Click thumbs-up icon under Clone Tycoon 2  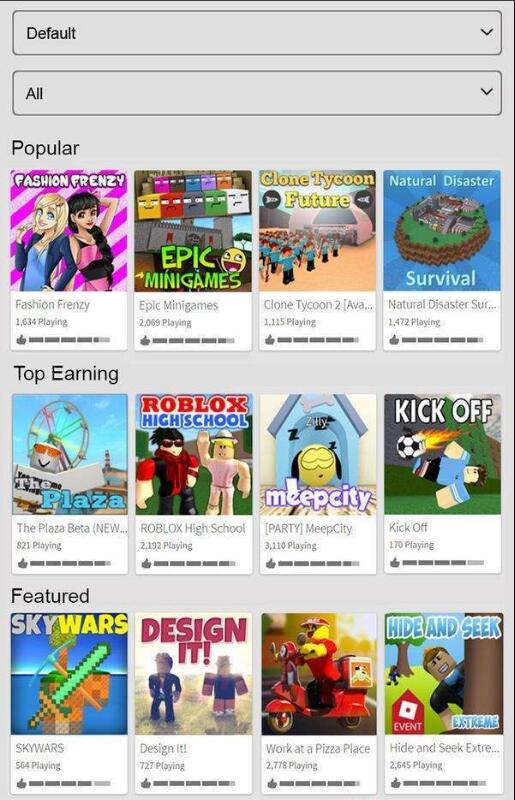(x=269, y=339)
